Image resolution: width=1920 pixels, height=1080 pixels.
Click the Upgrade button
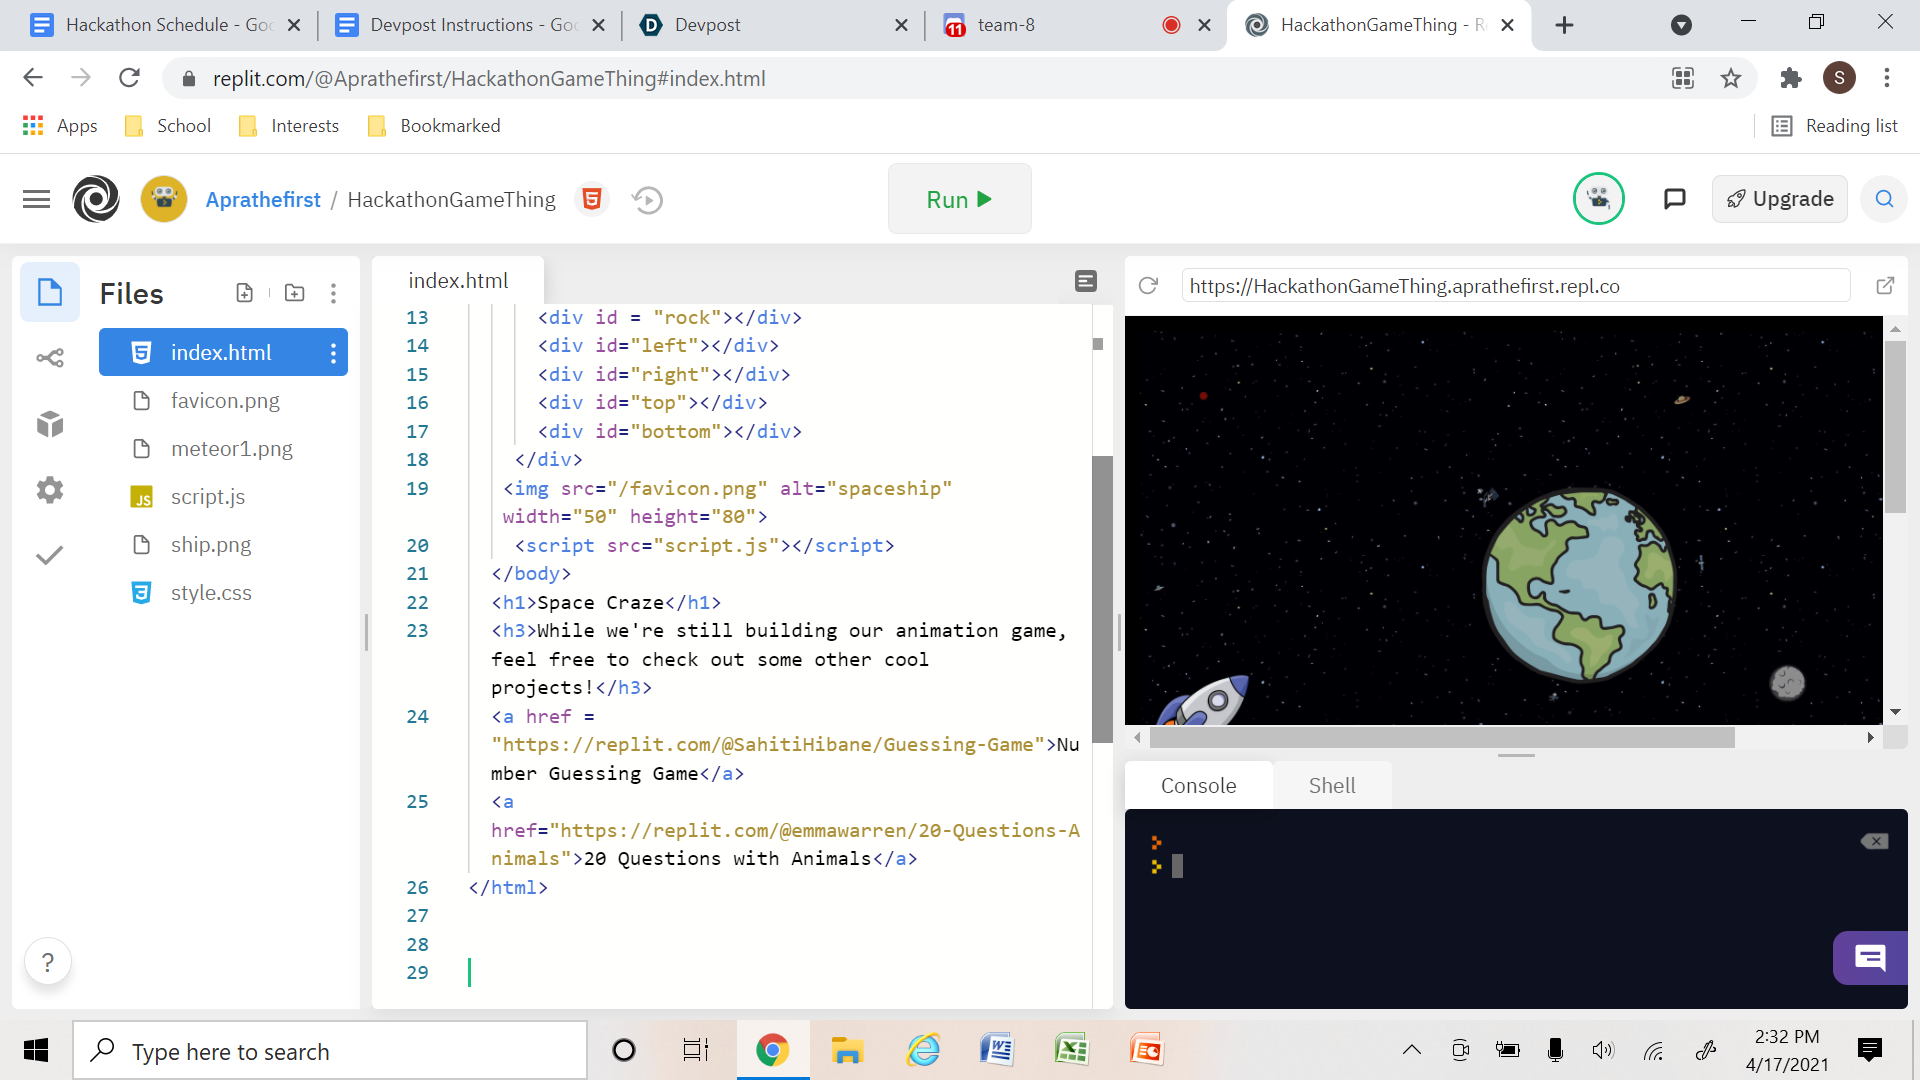1780,199
